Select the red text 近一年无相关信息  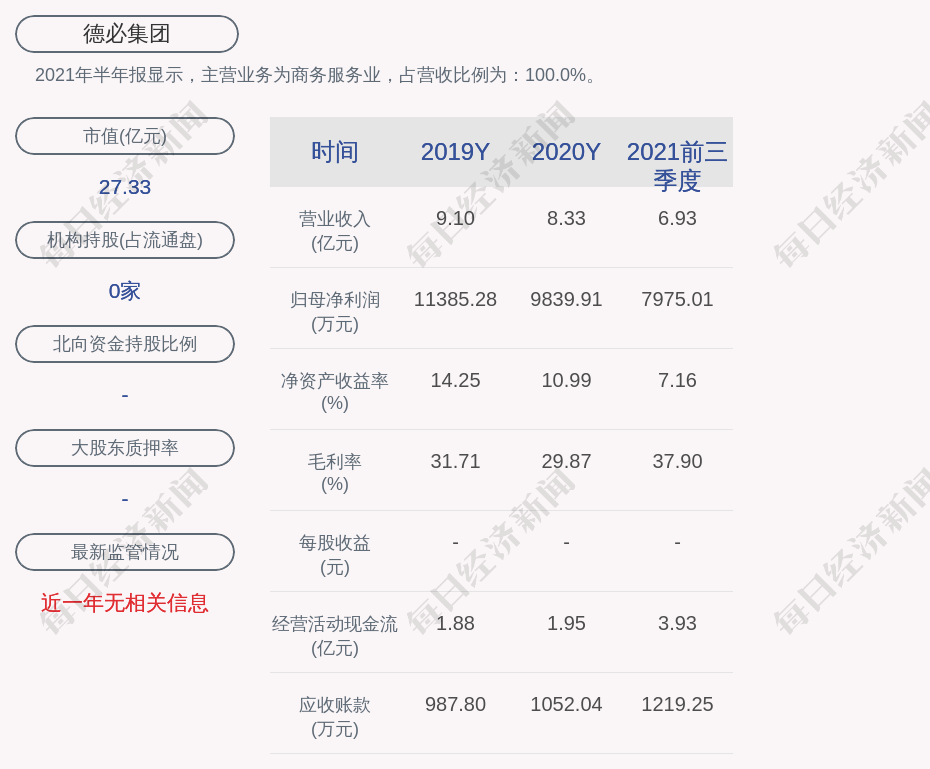[x=125, y=603]
